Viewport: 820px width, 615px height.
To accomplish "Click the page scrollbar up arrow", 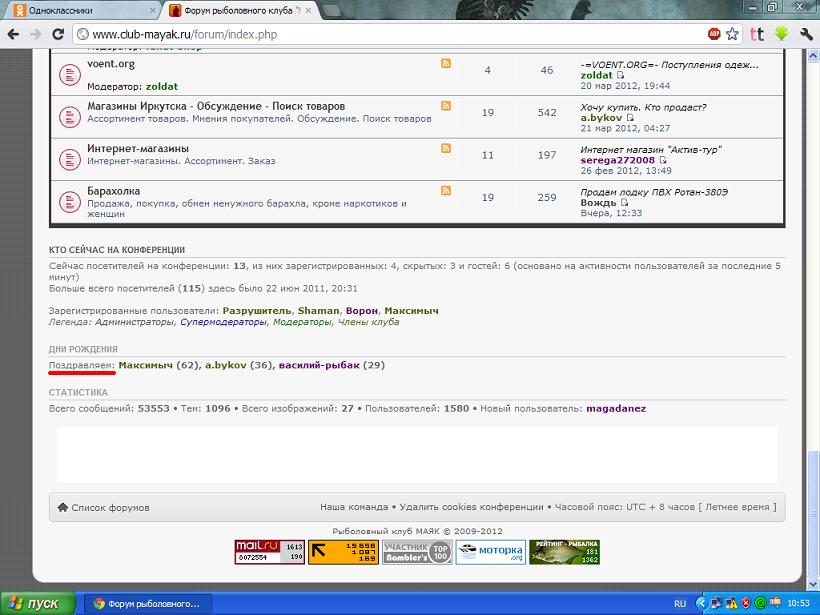I will coord(814,56).
